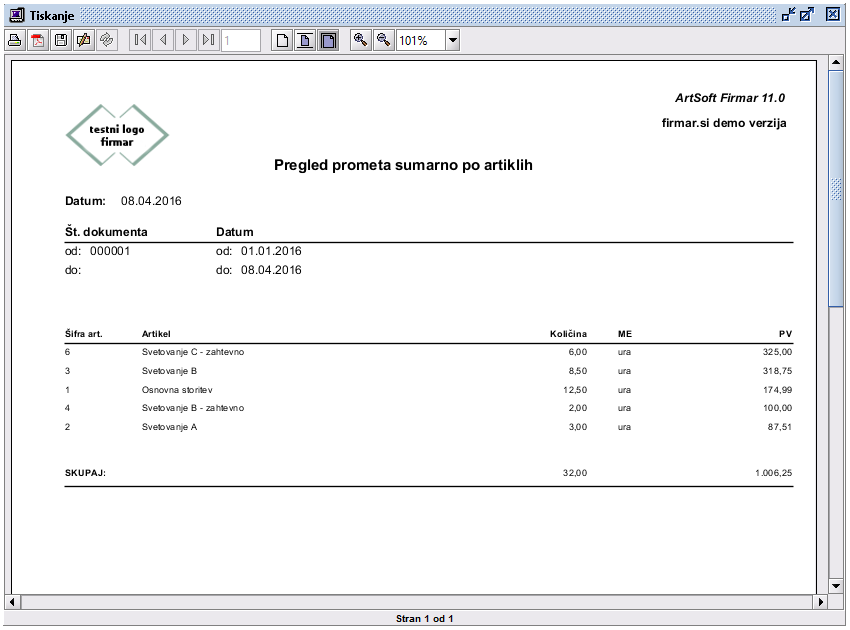The image size is (850, 630).
Task: Zoom in with the plus magnifier
Action: pos(360,40)
